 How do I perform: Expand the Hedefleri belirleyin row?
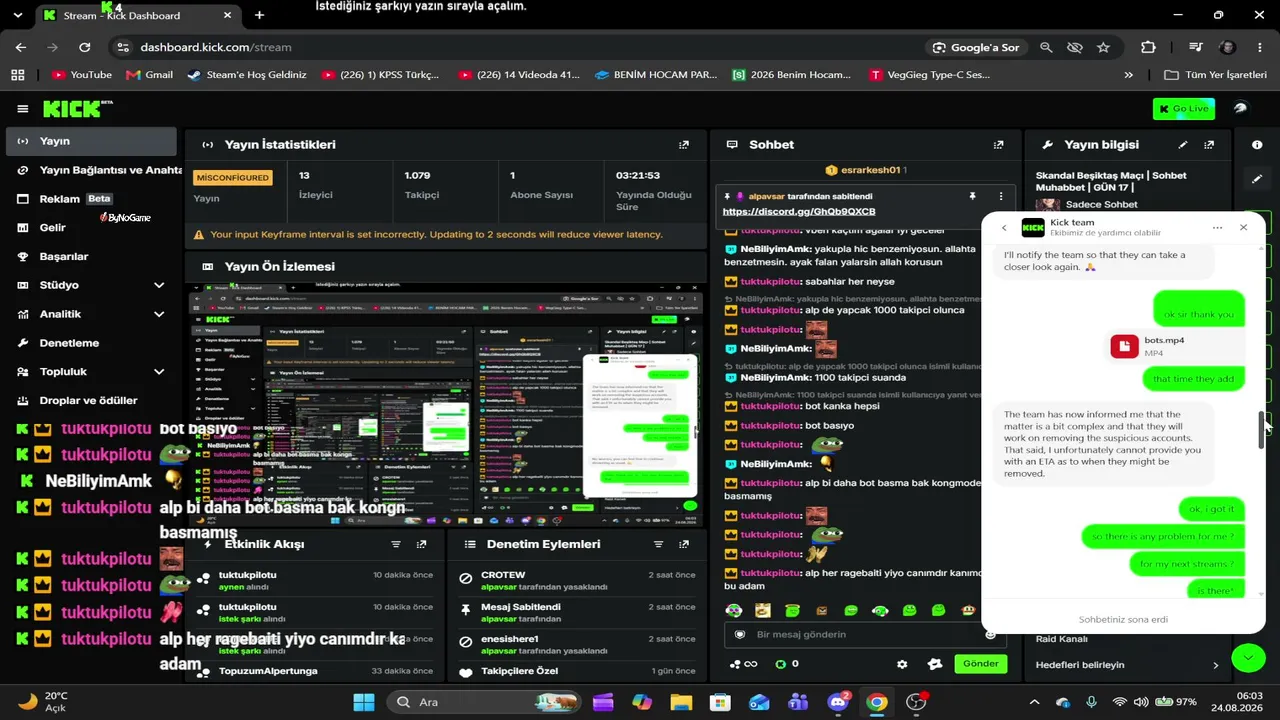(x=1128, y=665)
